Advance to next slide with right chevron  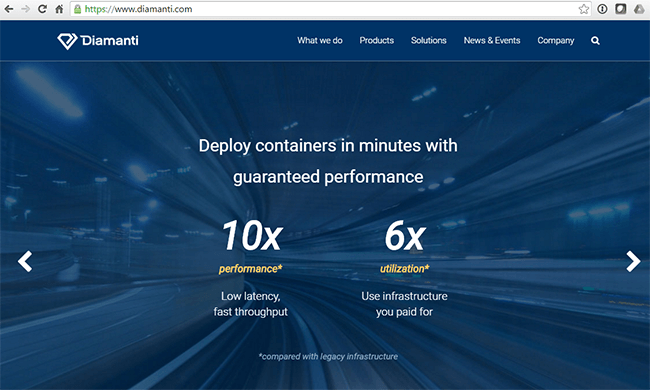633,261
